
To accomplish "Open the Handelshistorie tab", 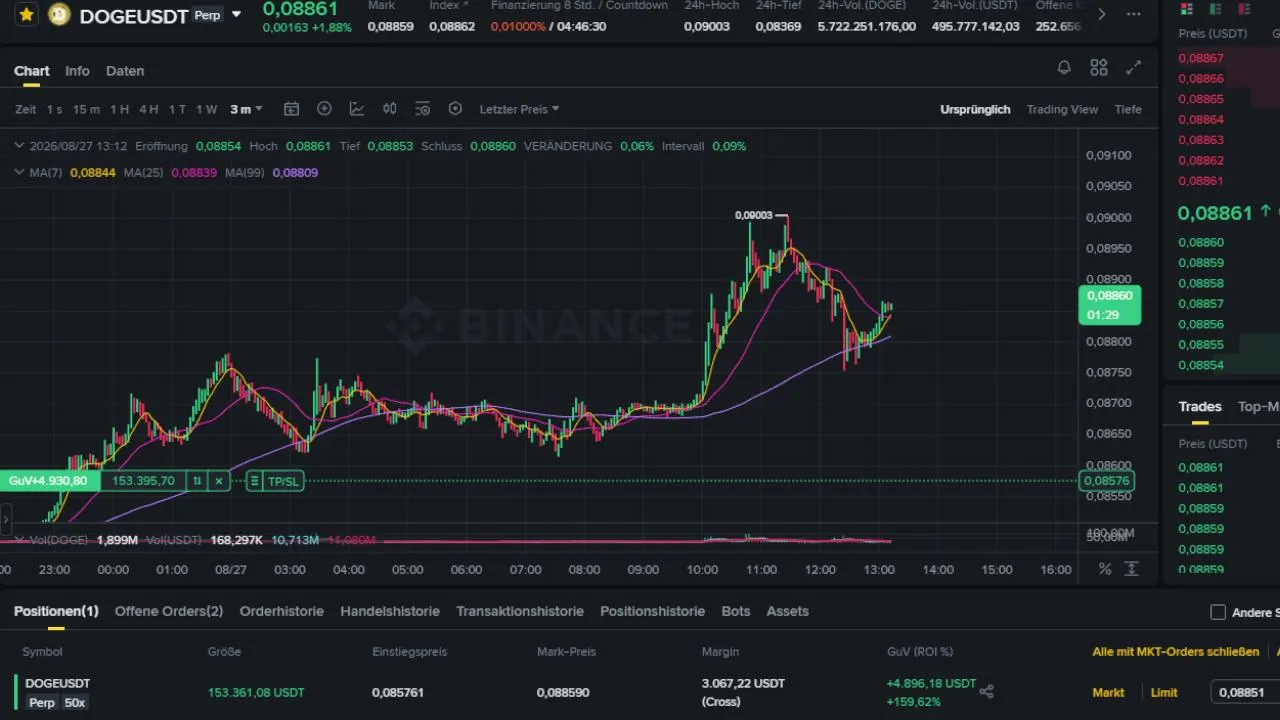I will pyautogui.click(x=390, y=611).
